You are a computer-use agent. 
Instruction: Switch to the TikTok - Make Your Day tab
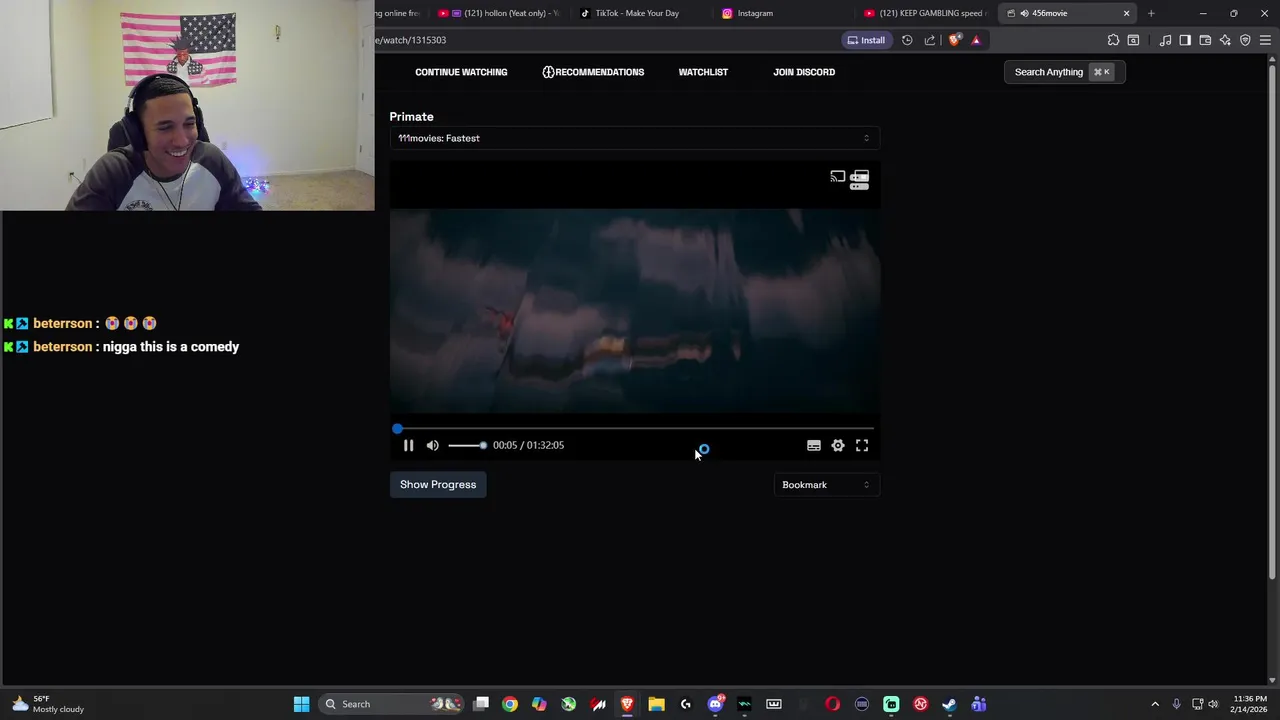637,13
